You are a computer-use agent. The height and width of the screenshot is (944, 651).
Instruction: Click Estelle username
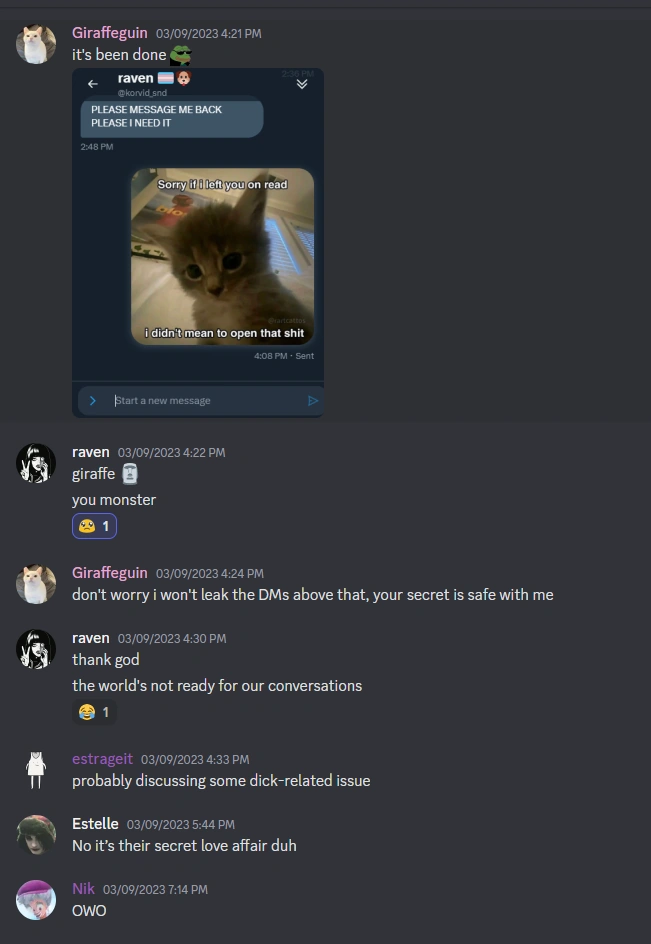click(95, 824)
